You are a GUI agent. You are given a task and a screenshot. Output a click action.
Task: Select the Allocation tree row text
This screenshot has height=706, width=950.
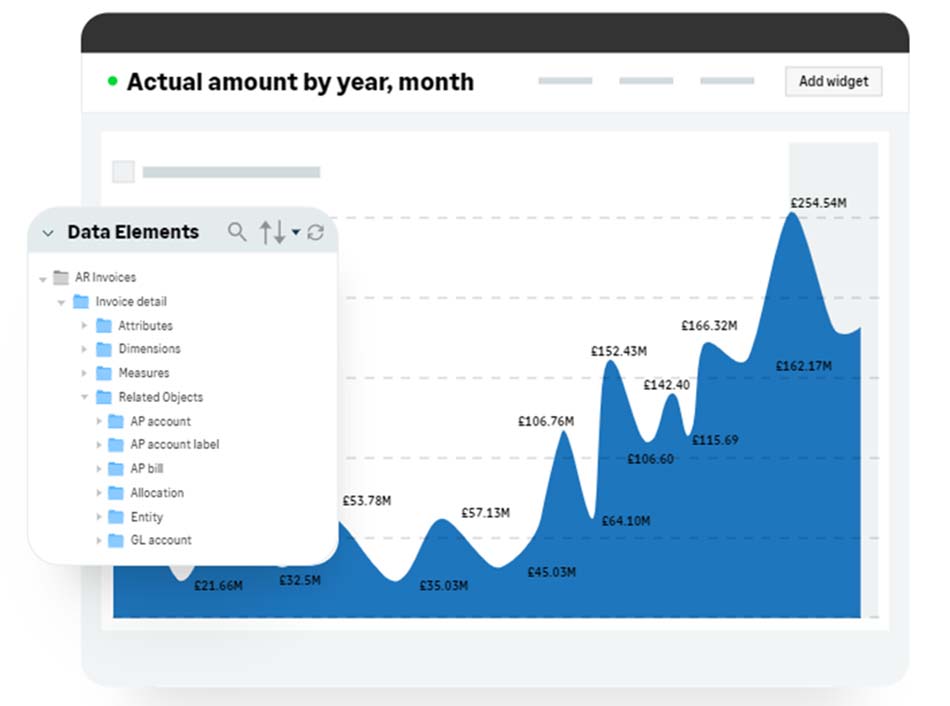click(157, 493)
